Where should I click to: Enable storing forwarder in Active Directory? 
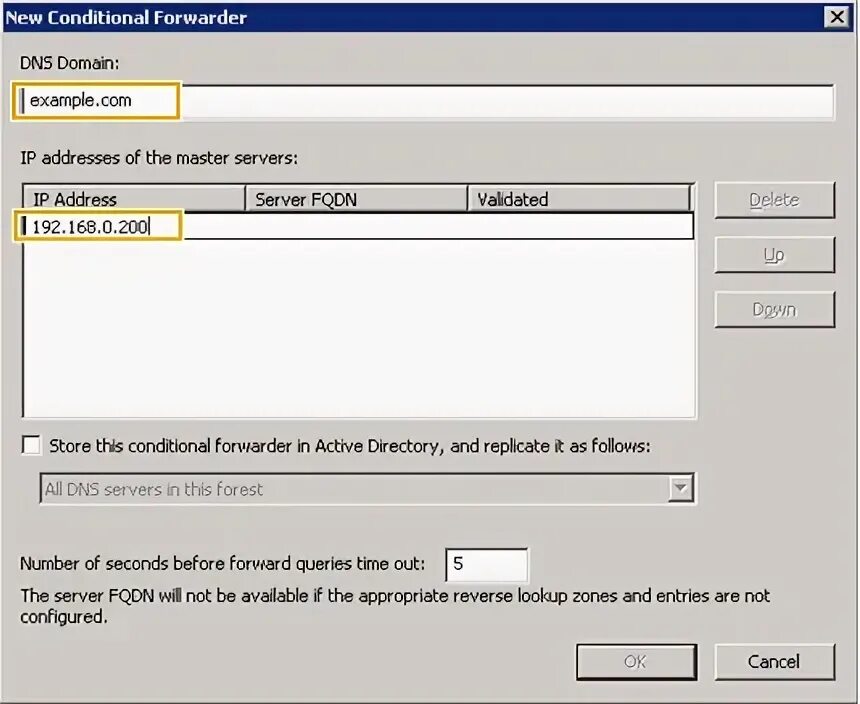click(31, 445)
